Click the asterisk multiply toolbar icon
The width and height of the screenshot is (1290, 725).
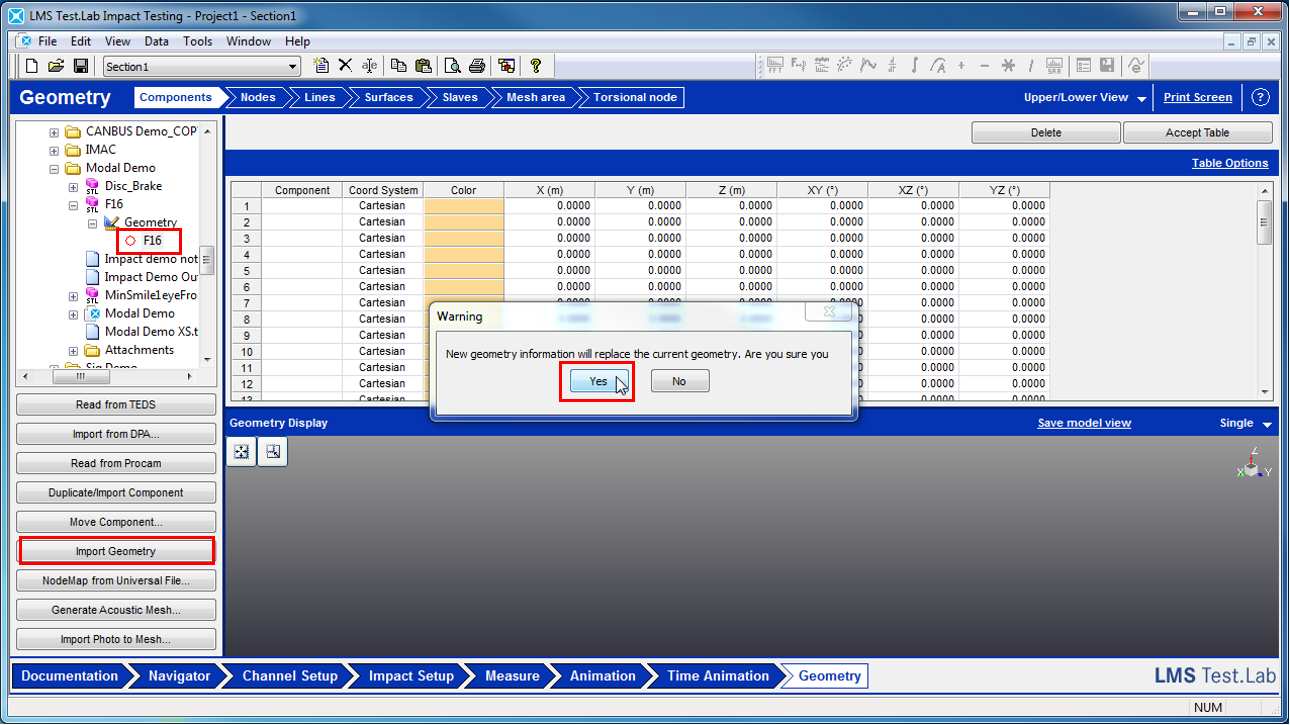[1008, 66]
